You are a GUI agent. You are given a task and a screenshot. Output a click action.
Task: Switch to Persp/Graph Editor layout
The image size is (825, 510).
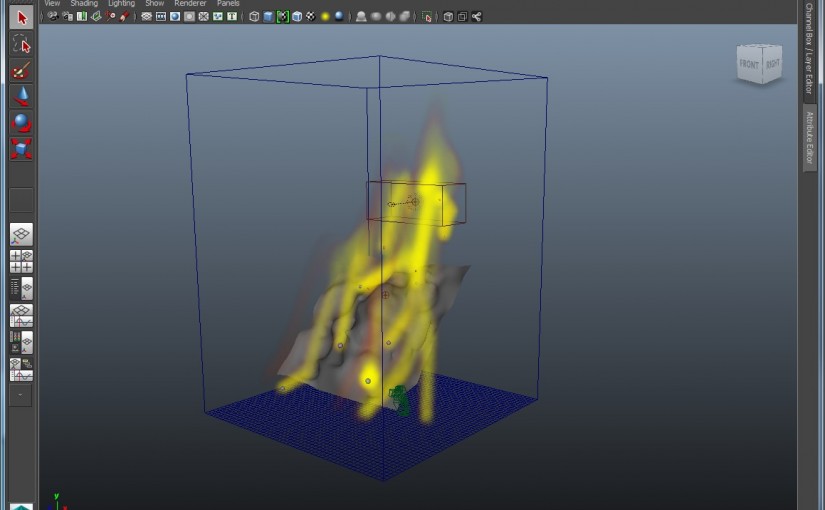(x=21, y=315)
